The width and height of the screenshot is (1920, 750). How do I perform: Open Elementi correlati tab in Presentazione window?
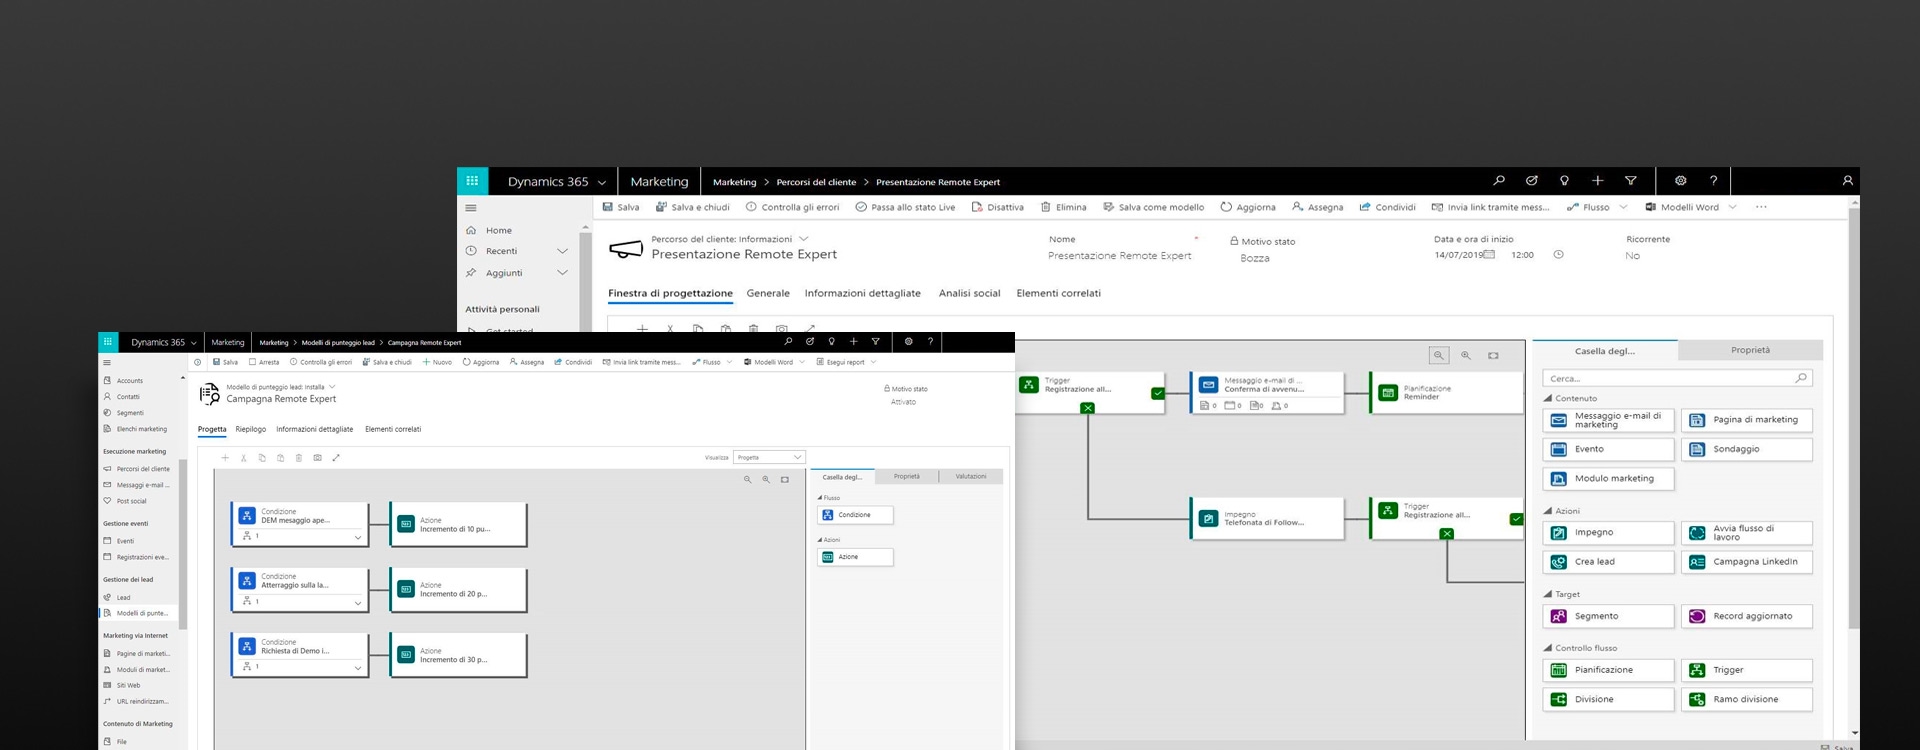point(1058,293)
